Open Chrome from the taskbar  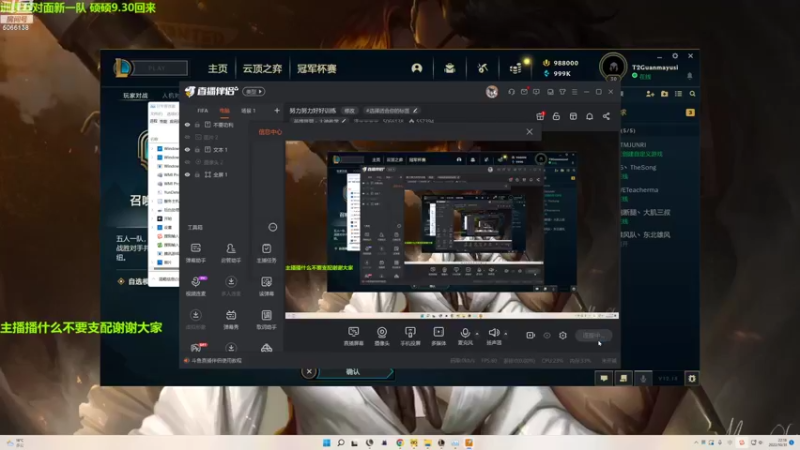pos(399,443)
